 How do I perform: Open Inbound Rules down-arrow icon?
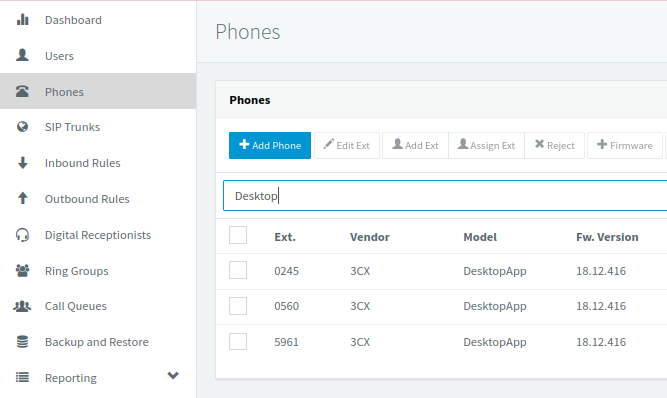click(x=23, y=163)
